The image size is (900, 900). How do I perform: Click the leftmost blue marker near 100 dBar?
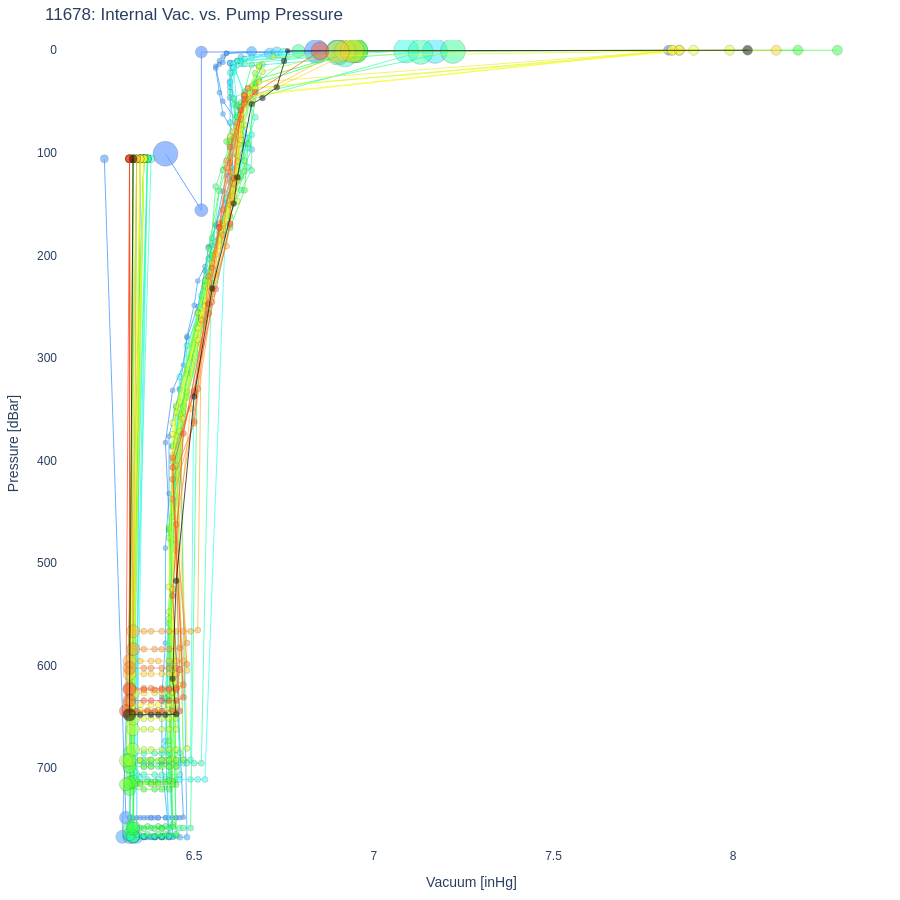pos(104,159)
